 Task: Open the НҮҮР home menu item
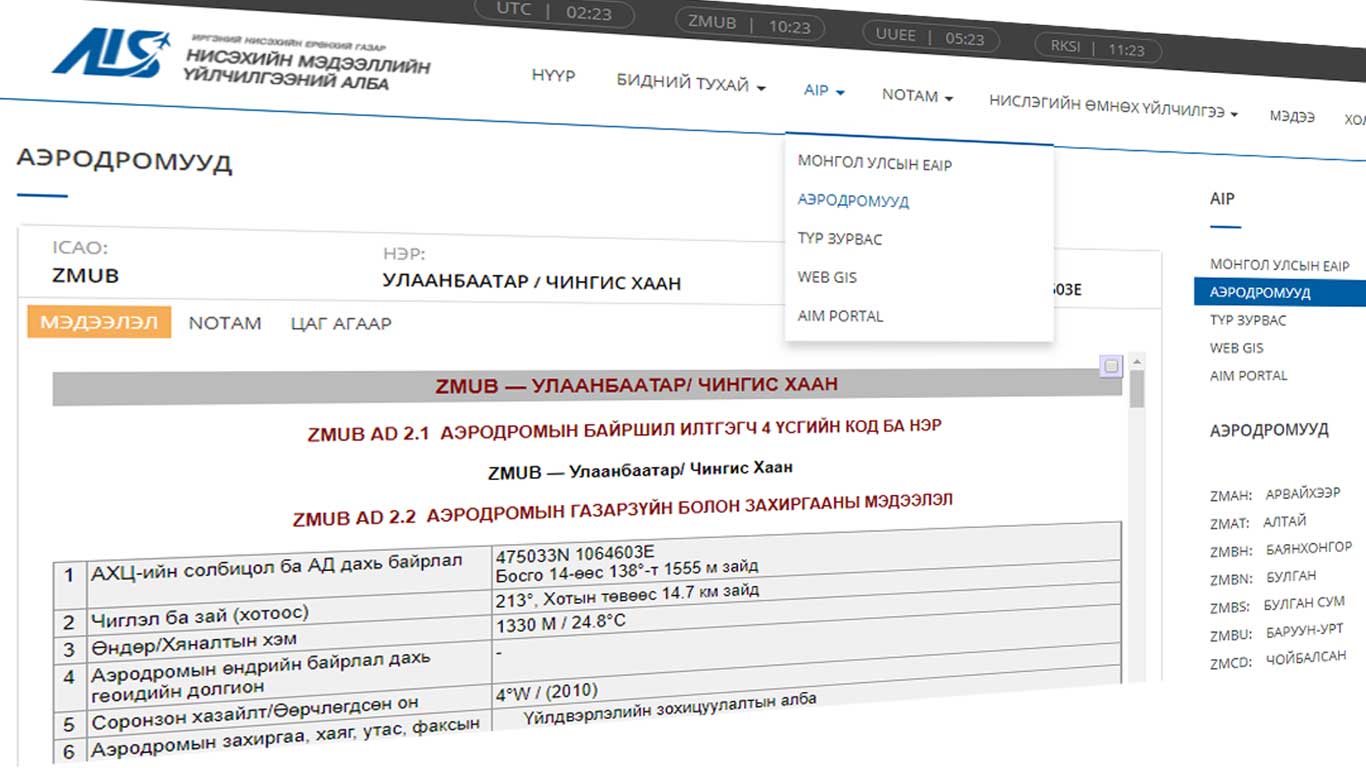tap(553, 76)
